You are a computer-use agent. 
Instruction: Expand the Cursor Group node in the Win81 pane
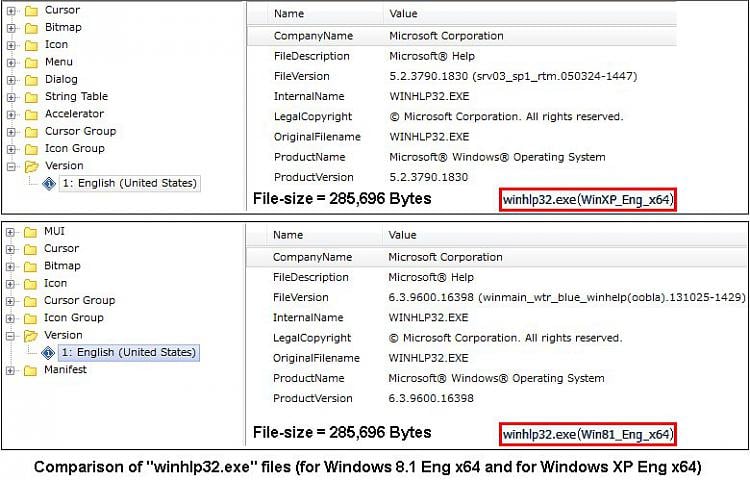(10, 301)
